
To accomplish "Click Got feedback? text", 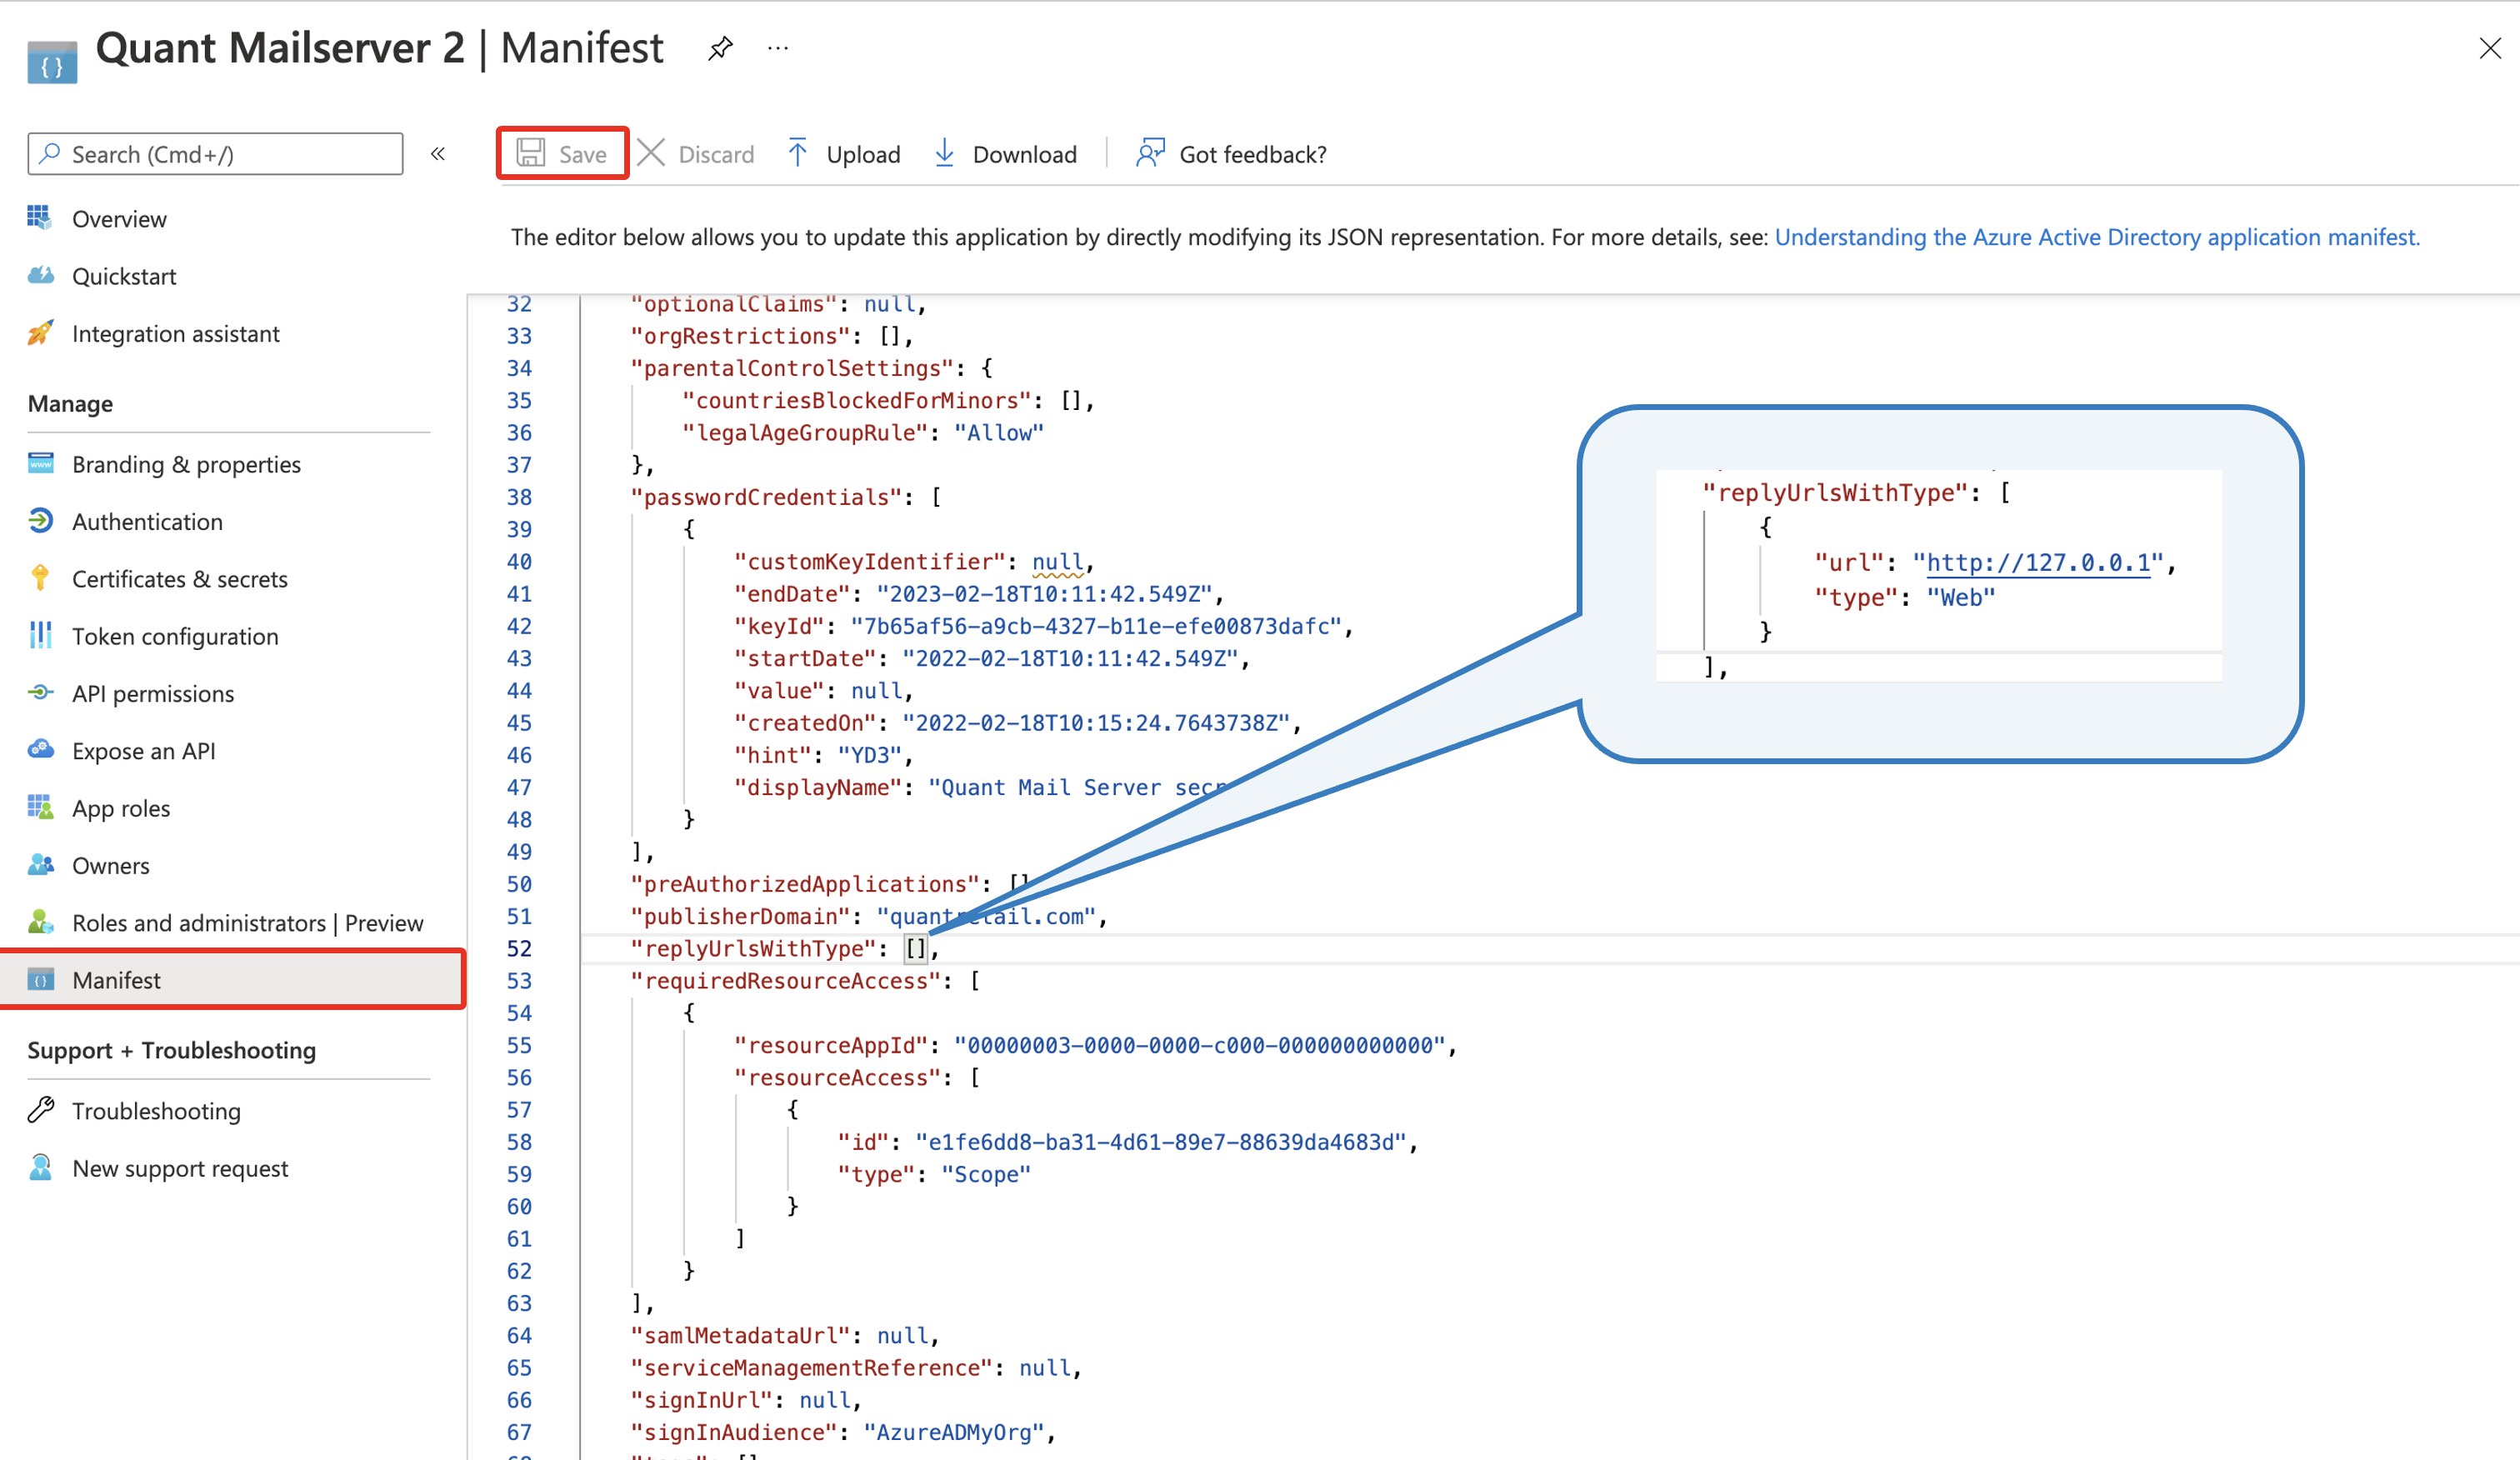I will click(1253, 154).
